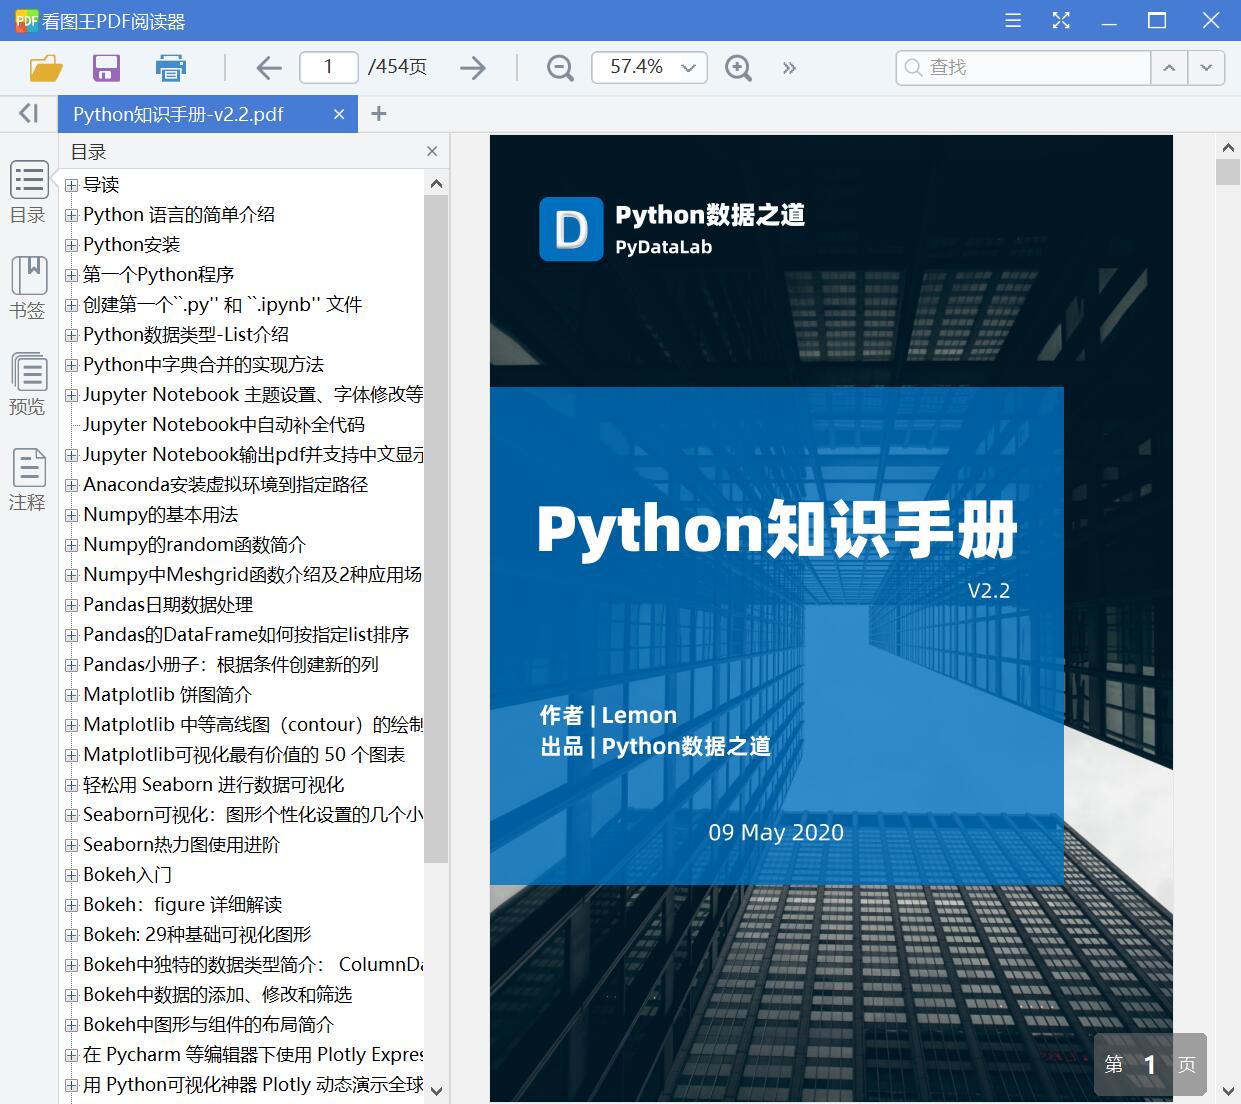The height and width of the screenshot is (1104, 1241).
Task: Open a PDF file with the folder icon
Action: pos(45,67)
